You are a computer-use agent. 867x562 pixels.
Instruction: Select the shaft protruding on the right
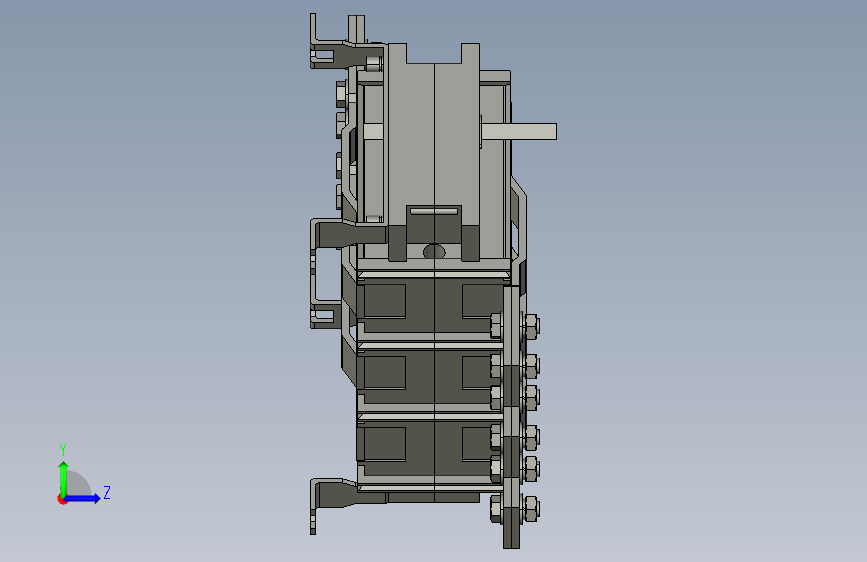519,131
